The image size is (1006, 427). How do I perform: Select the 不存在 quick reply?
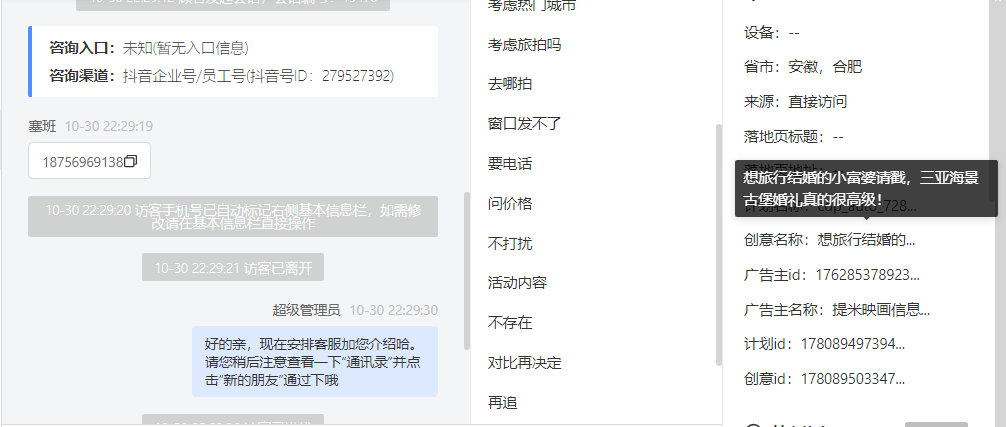pyautogui.click(x=510, y=322)
